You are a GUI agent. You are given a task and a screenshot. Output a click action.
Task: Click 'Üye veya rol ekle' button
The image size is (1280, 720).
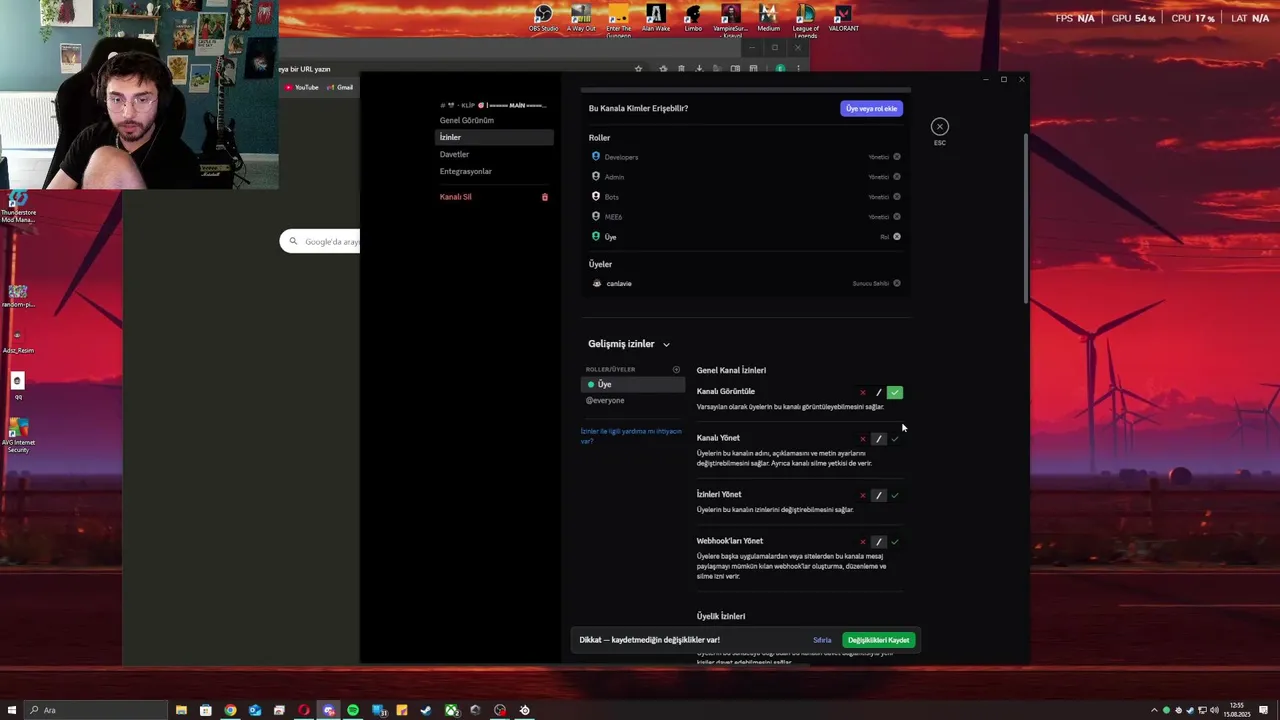tap(872, 108)
